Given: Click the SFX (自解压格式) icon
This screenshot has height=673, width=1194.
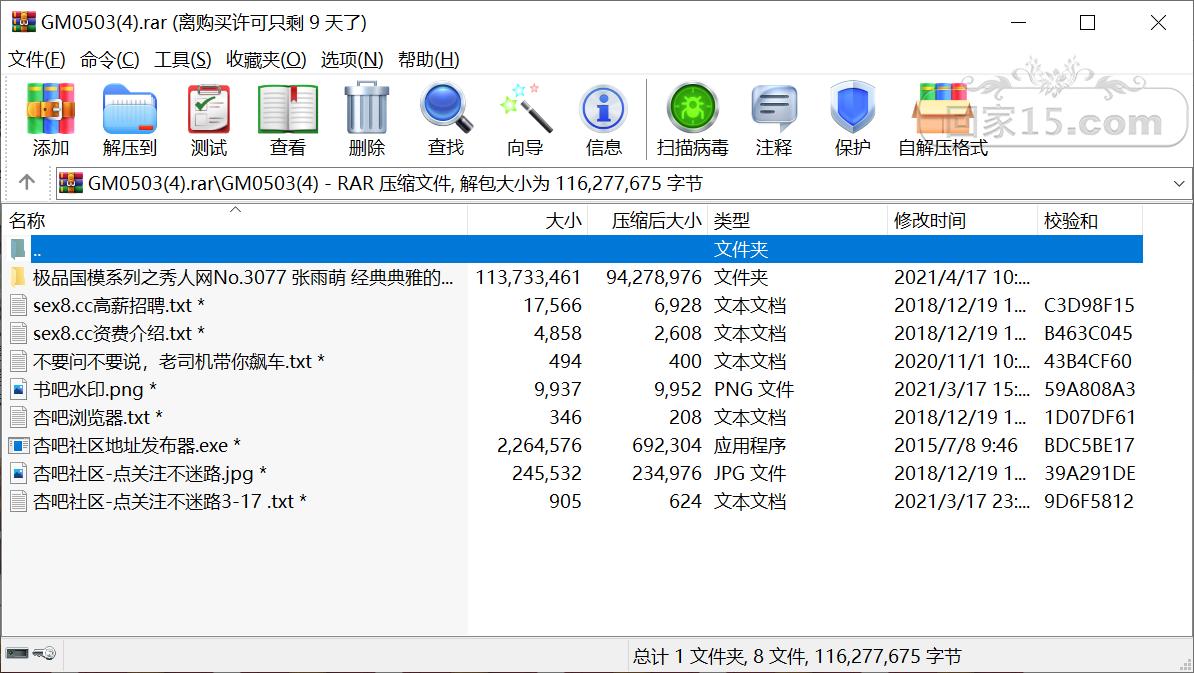Looking at the screenshot, I should [943, 109].
